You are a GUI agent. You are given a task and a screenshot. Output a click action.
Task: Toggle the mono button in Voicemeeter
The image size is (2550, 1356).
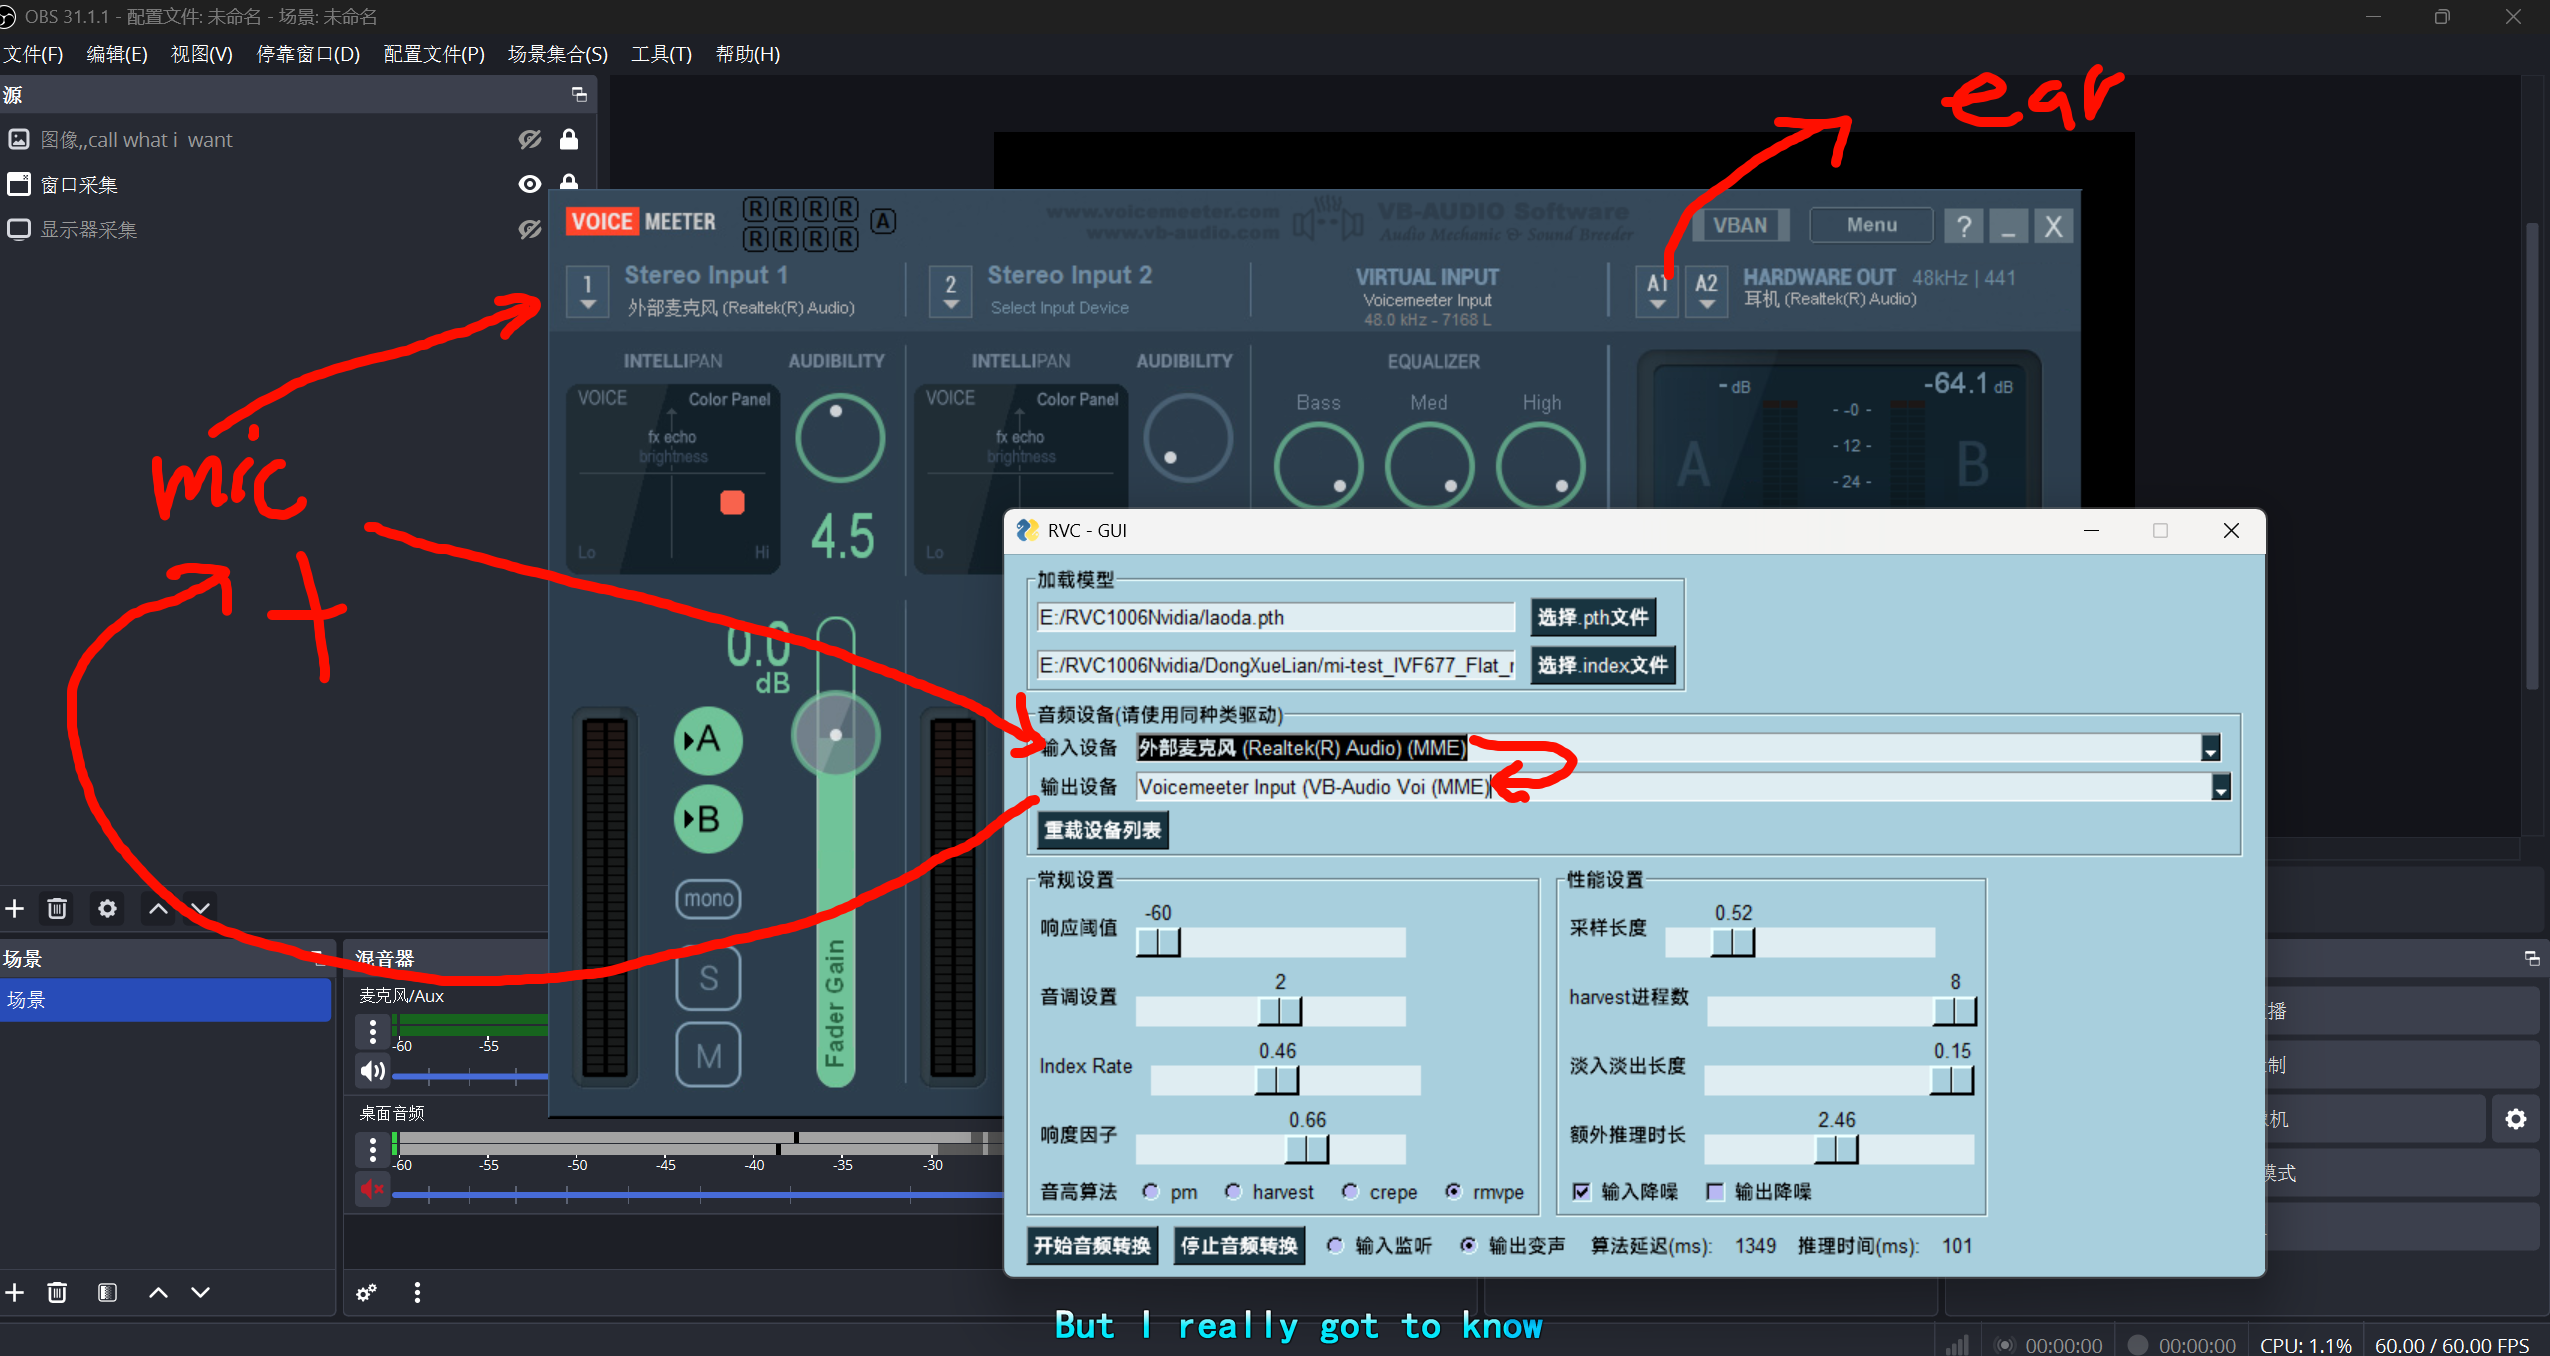tap(708, 899)
